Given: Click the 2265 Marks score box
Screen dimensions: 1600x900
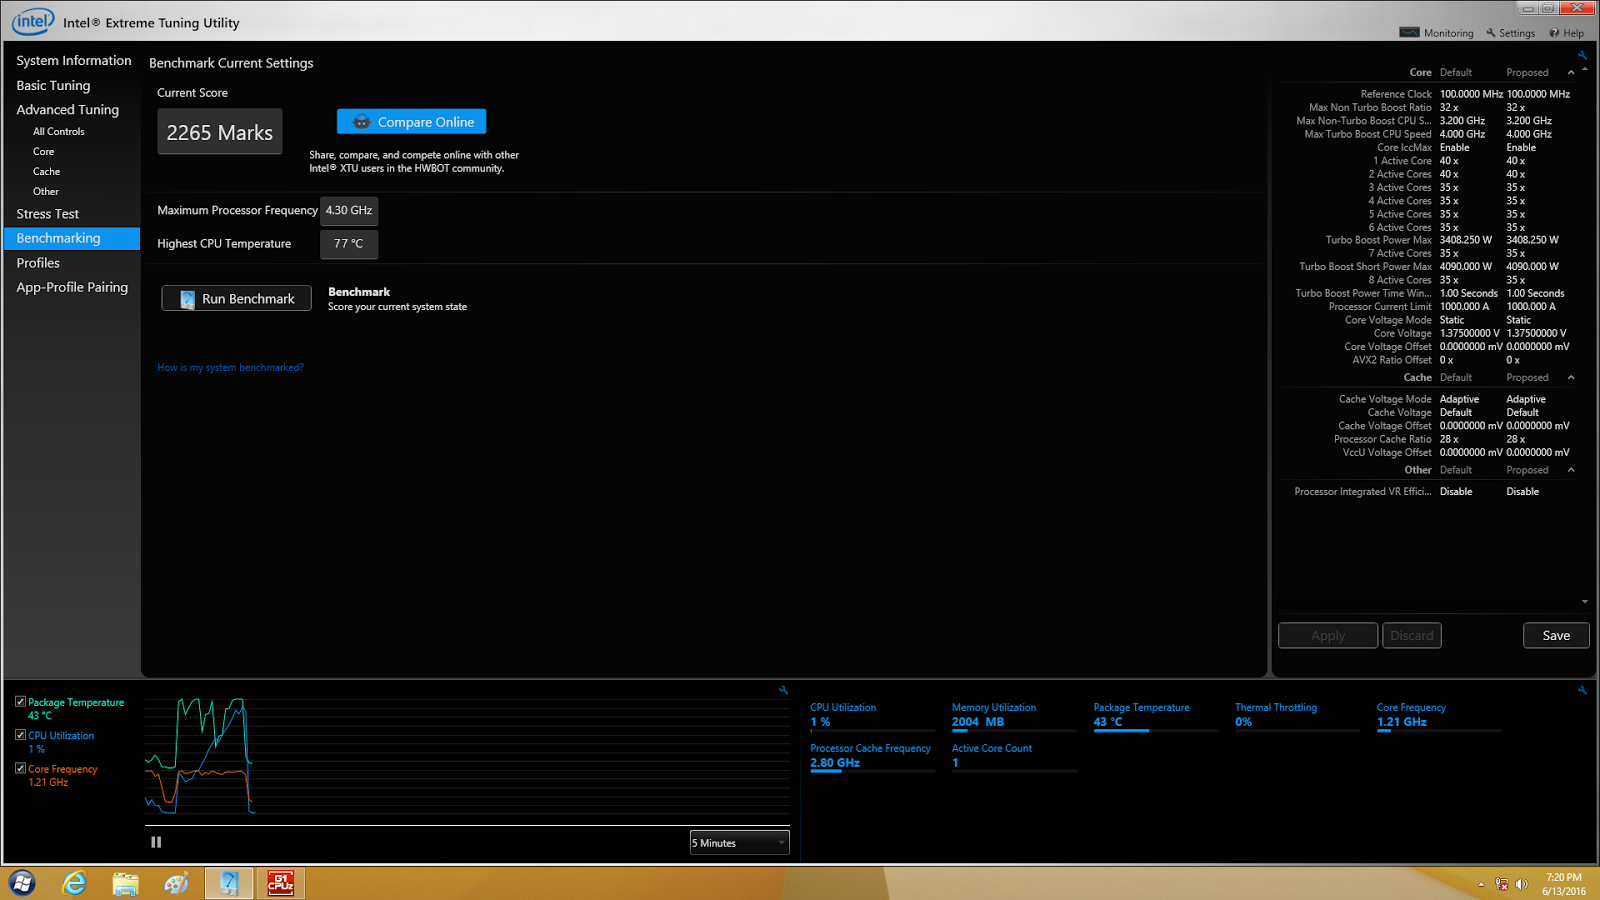Looking at the screenshot, I should pyautogui.click(x=220, y=132).
